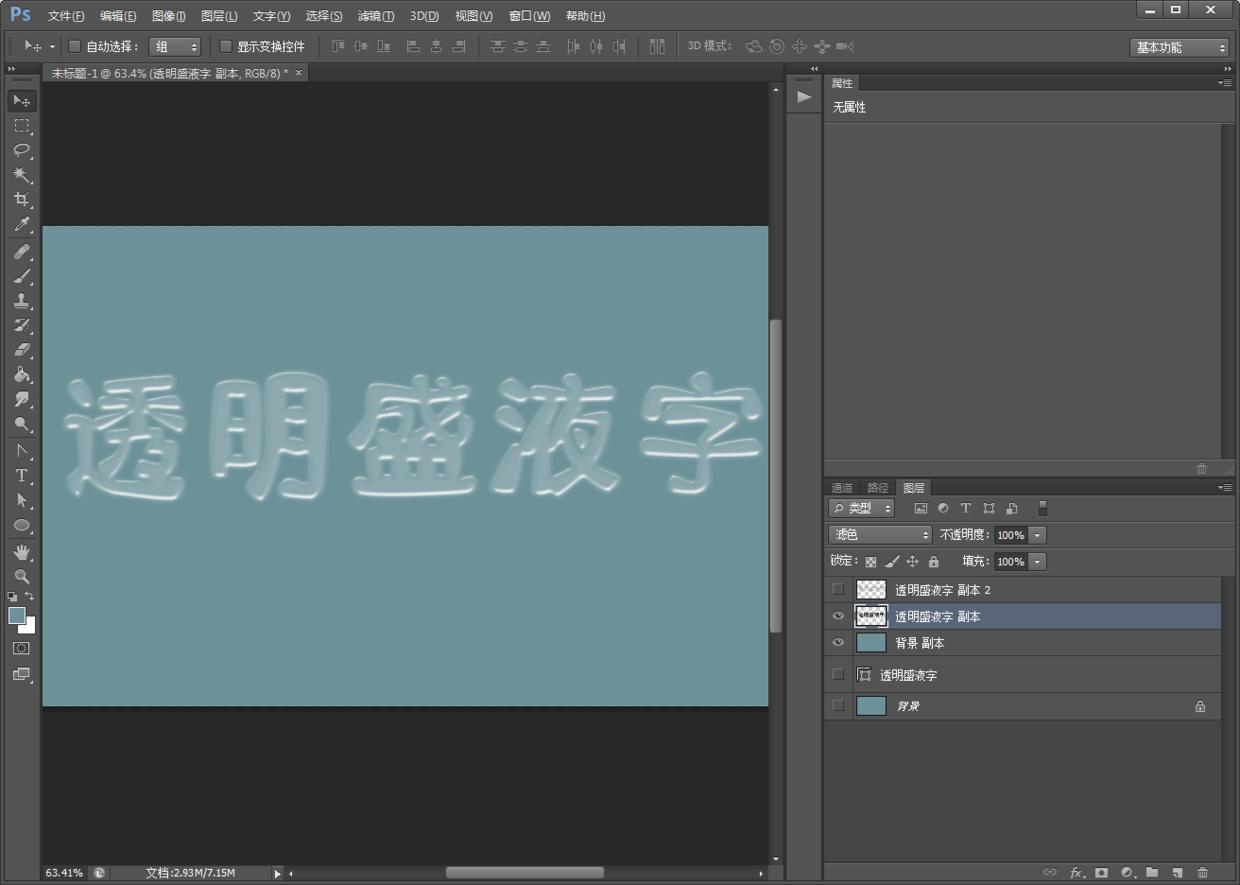Link the selected layers

coord(1049,872)
